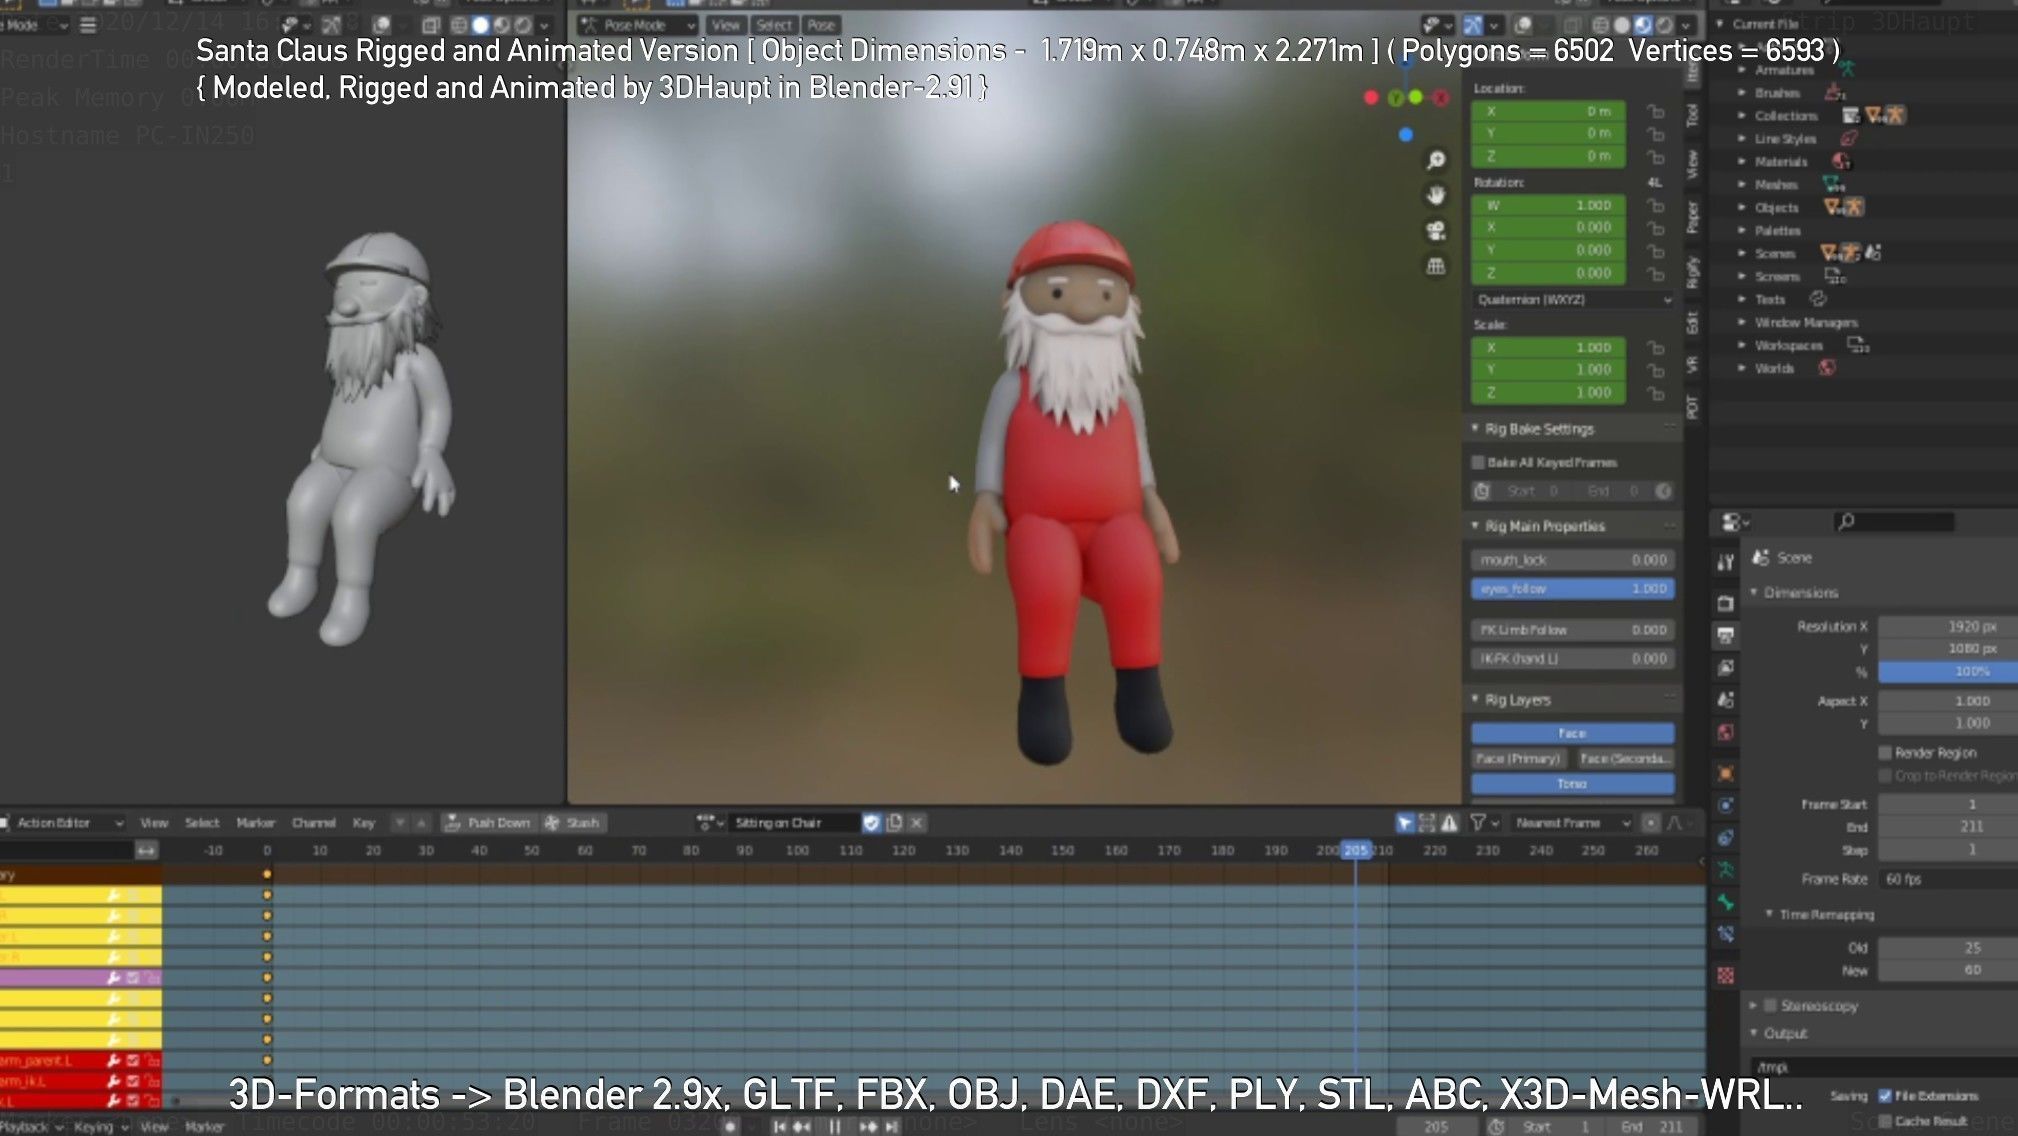Click the Torso rig layer button
The width and height of the screenshot is (2018, 1136).
1572,784
